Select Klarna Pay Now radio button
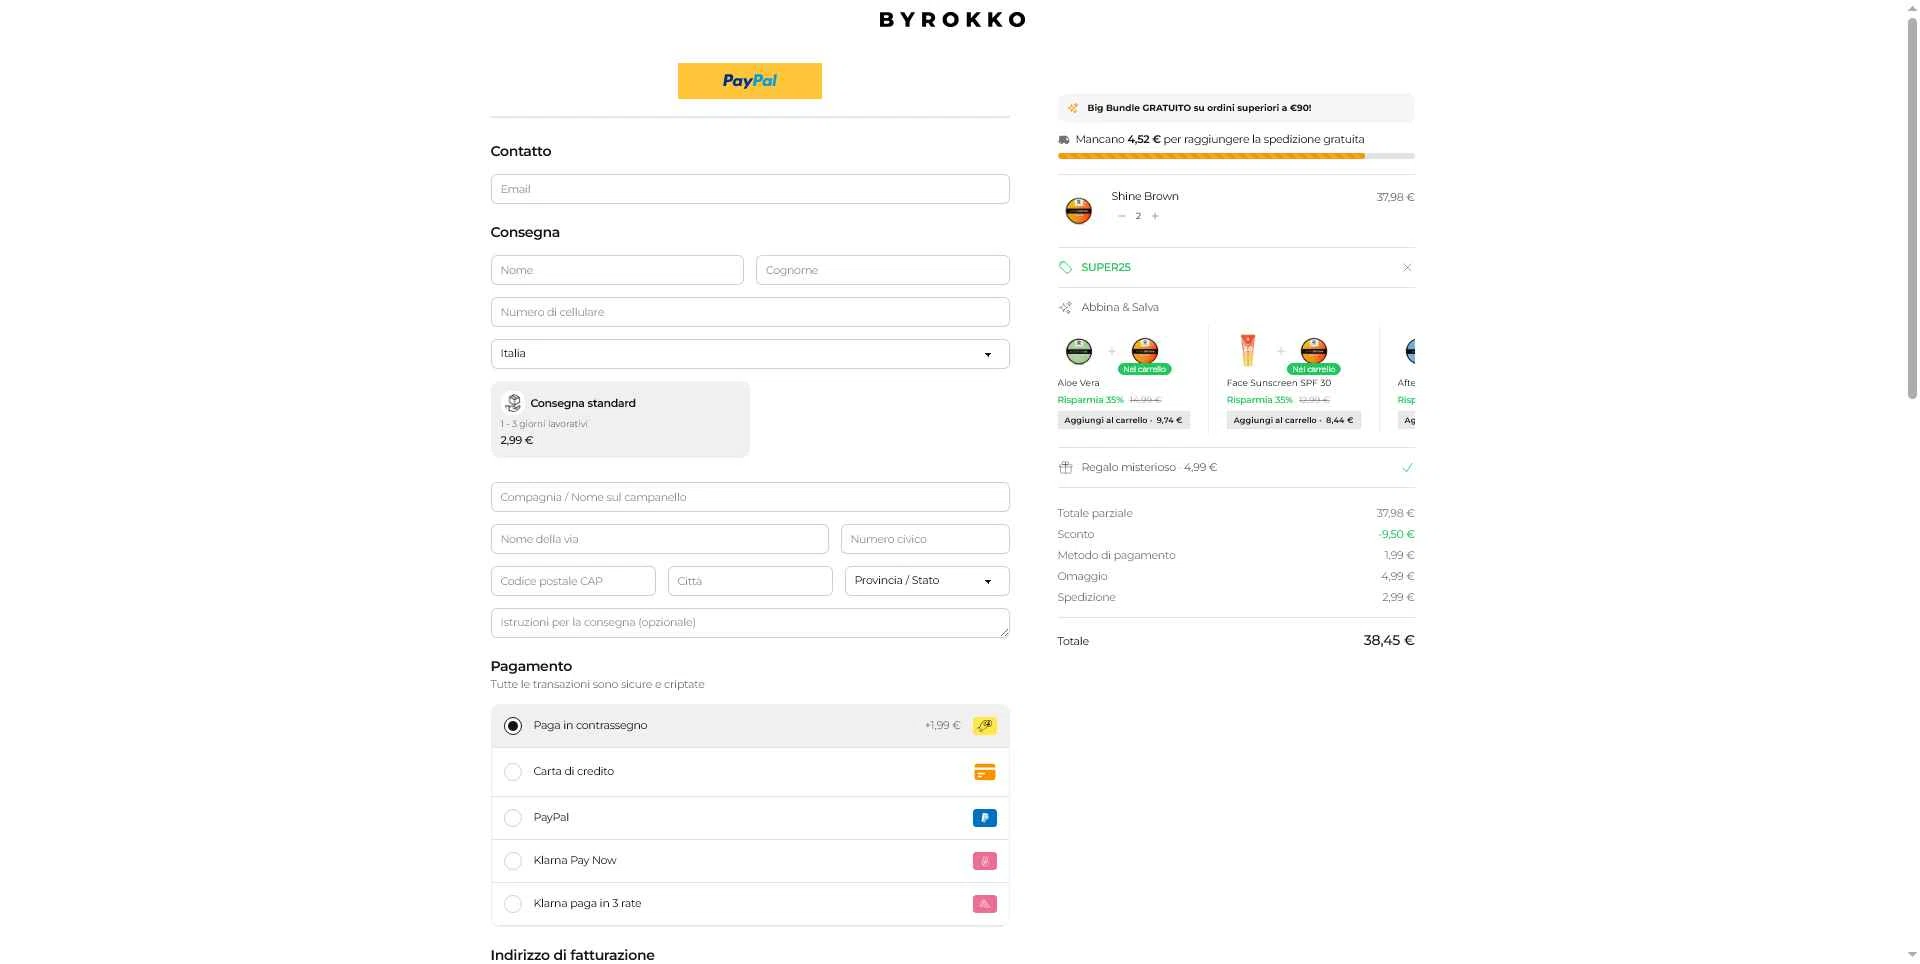This screenshot has height=964, width=1920. pos(513,861)
